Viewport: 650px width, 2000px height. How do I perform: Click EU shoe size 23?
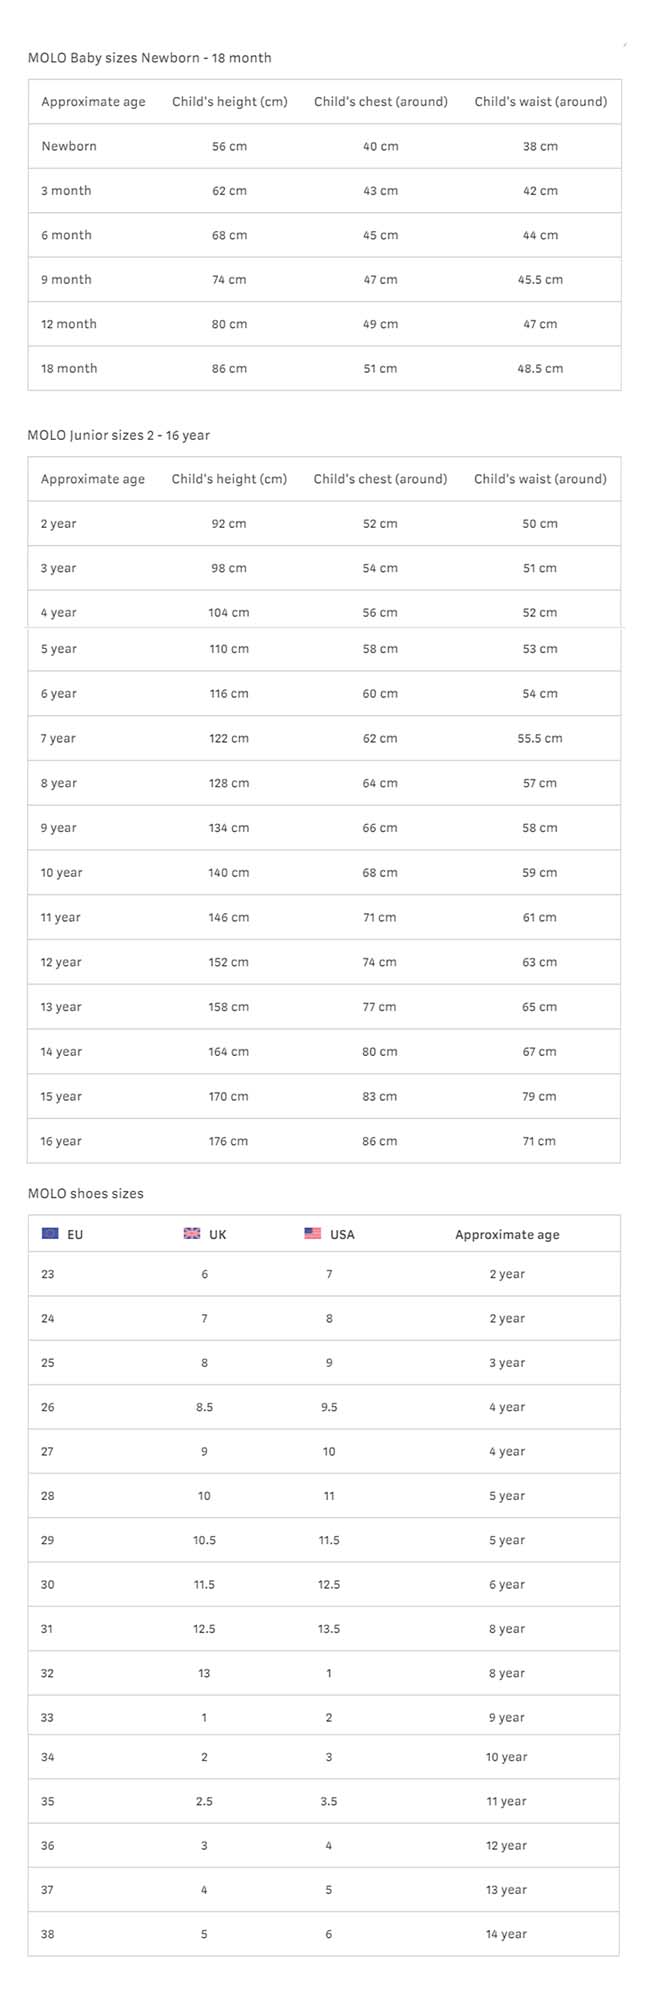[x=48, y=1274]
